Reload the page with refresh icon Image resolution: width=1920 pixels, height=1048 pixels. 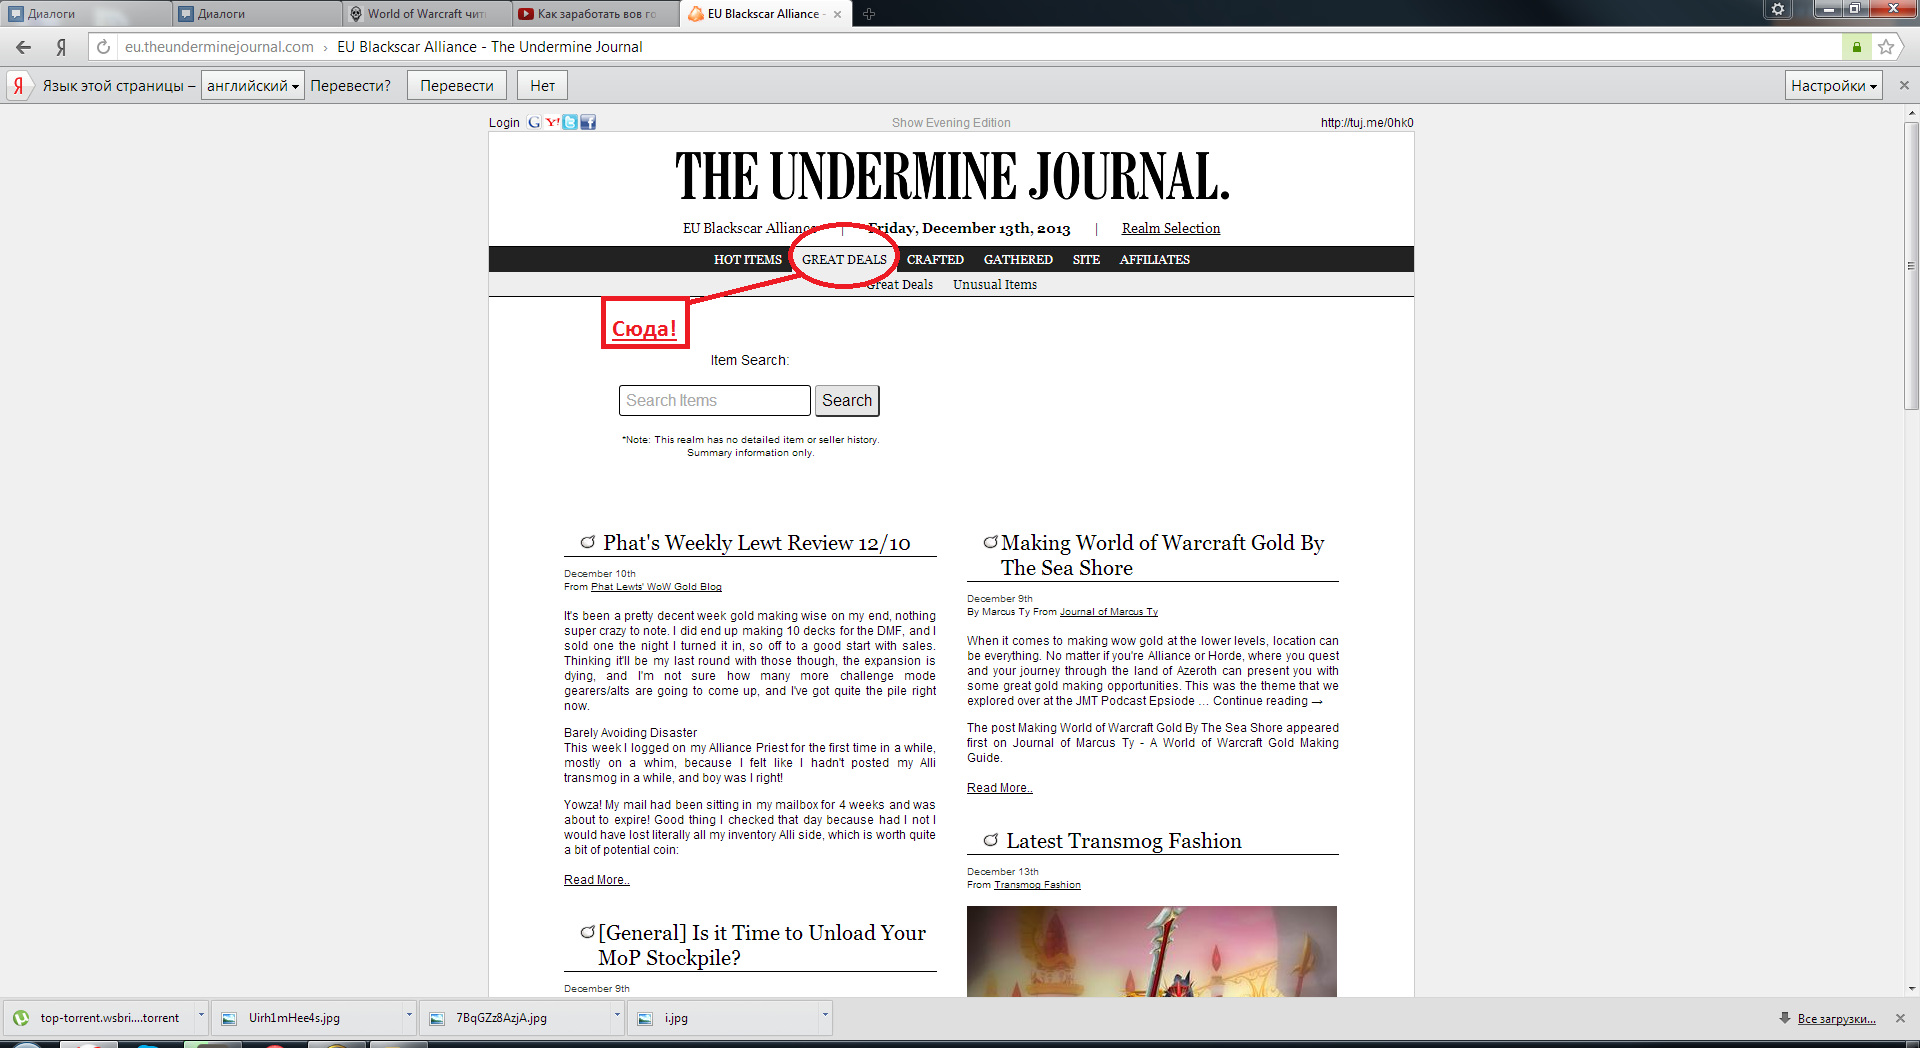tap(103, 47)
